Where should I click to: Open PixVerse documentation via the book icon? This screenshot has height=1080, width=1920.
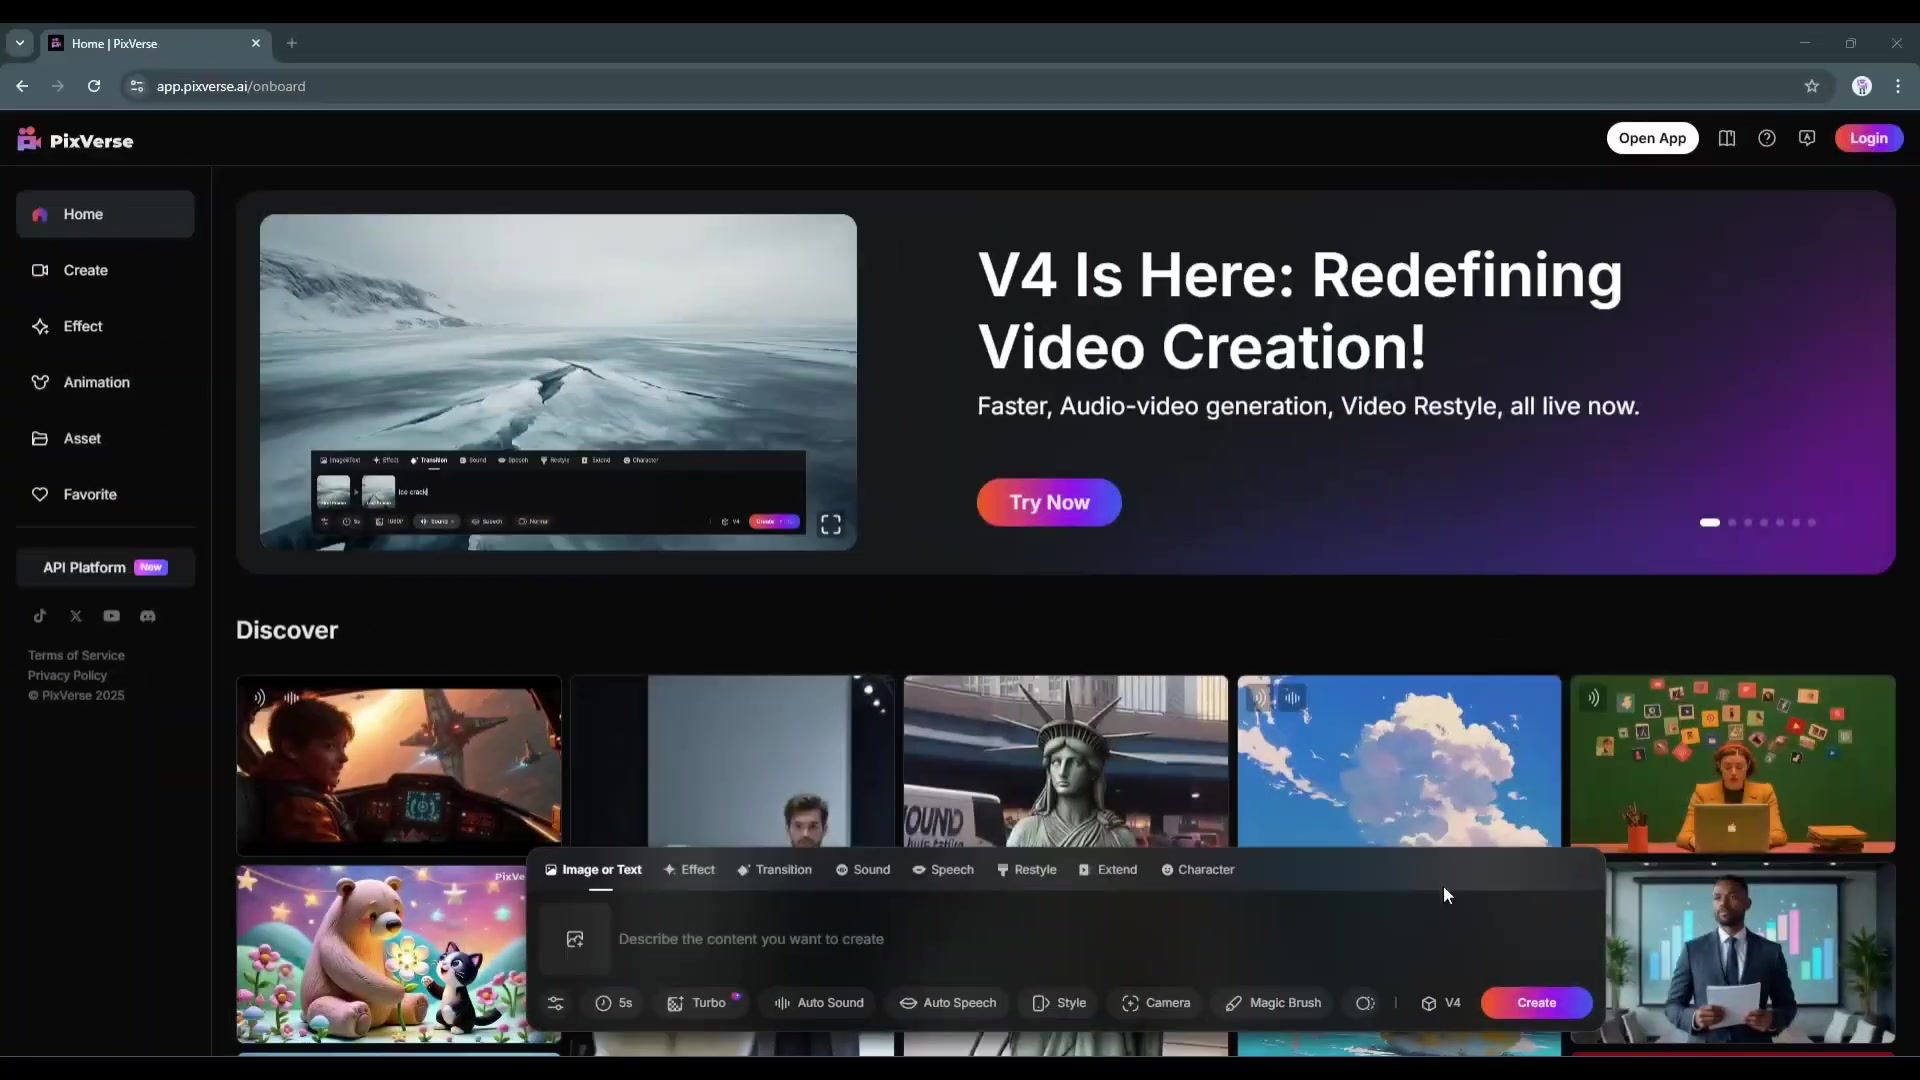pos(1728,138)
